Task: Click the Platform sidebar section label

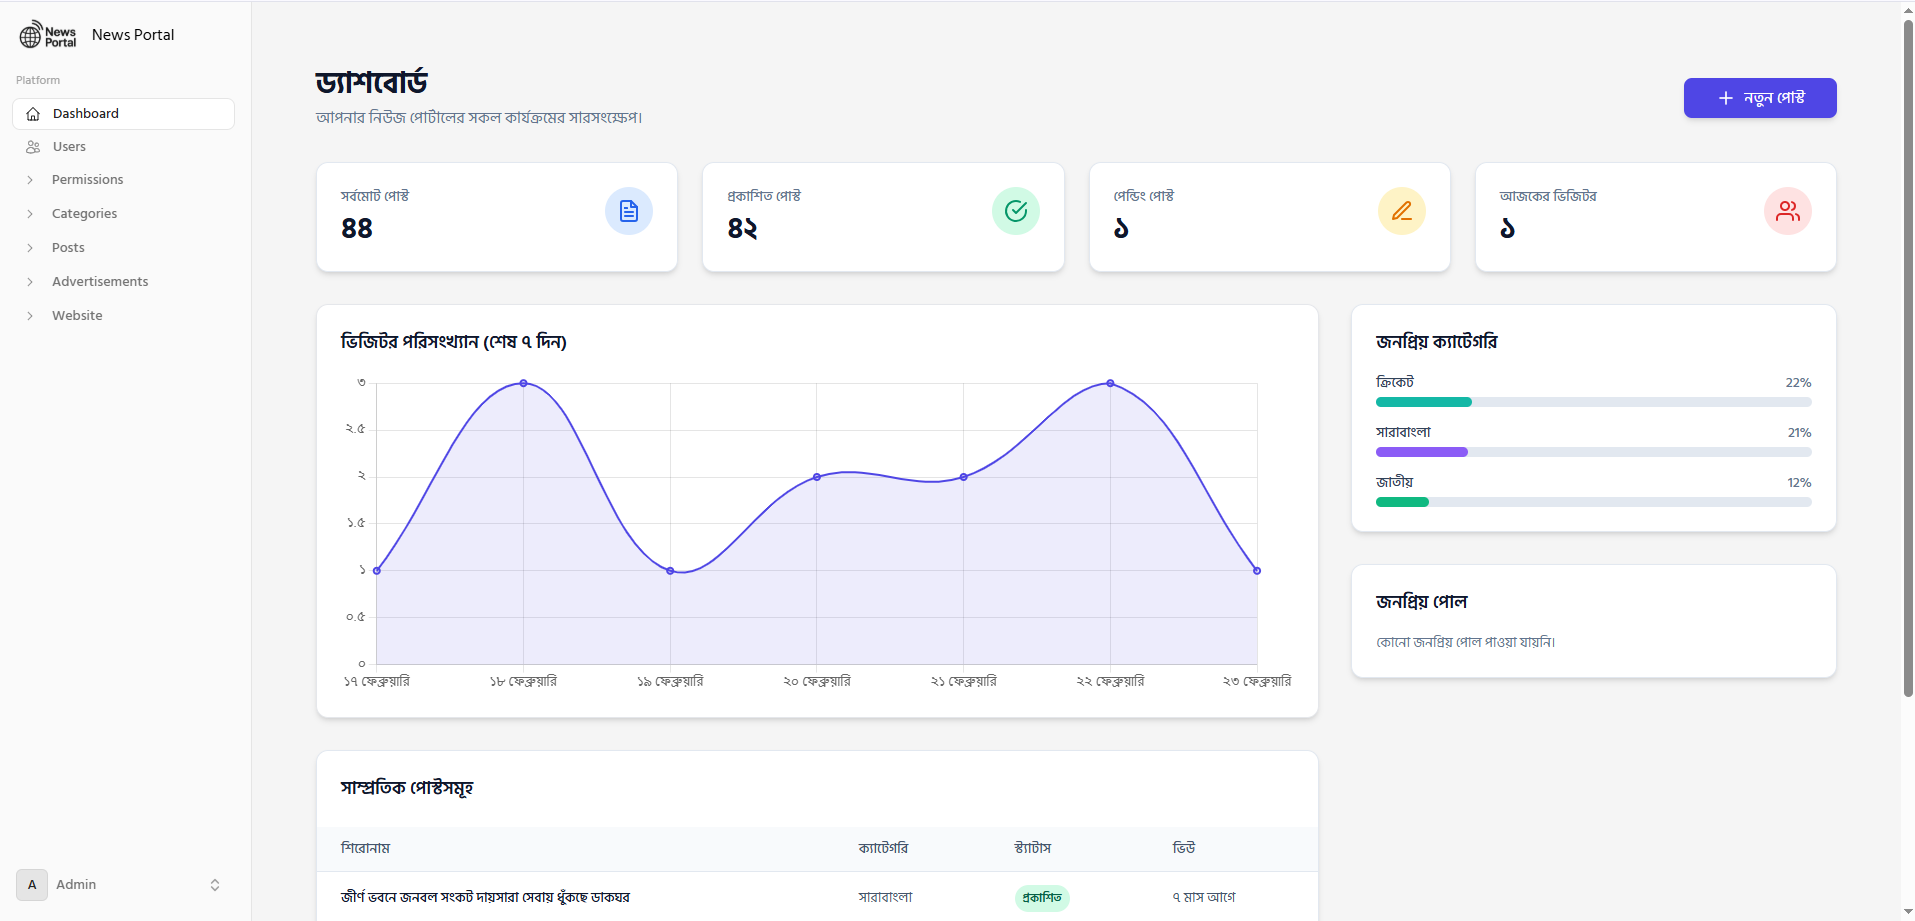Action: [x=38, y=80]
